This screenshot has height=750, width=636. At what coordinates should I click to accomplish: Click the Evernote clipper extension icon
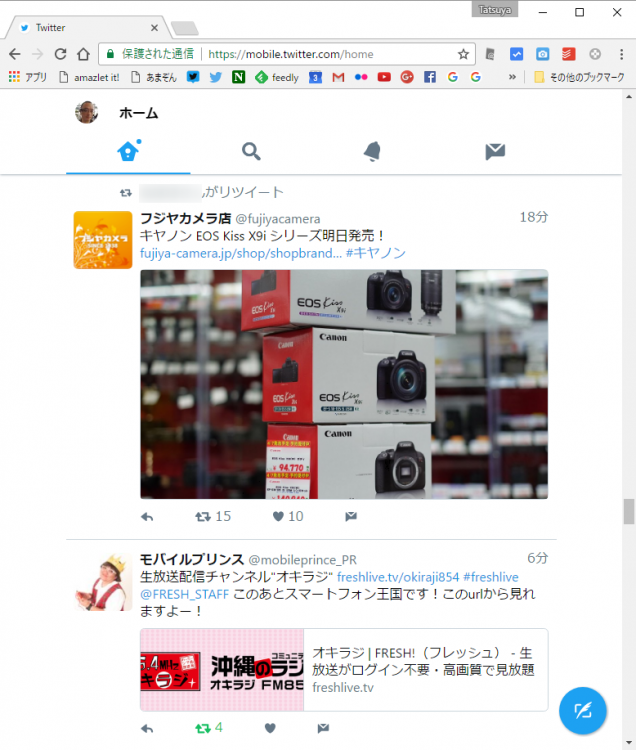point(490,54)
